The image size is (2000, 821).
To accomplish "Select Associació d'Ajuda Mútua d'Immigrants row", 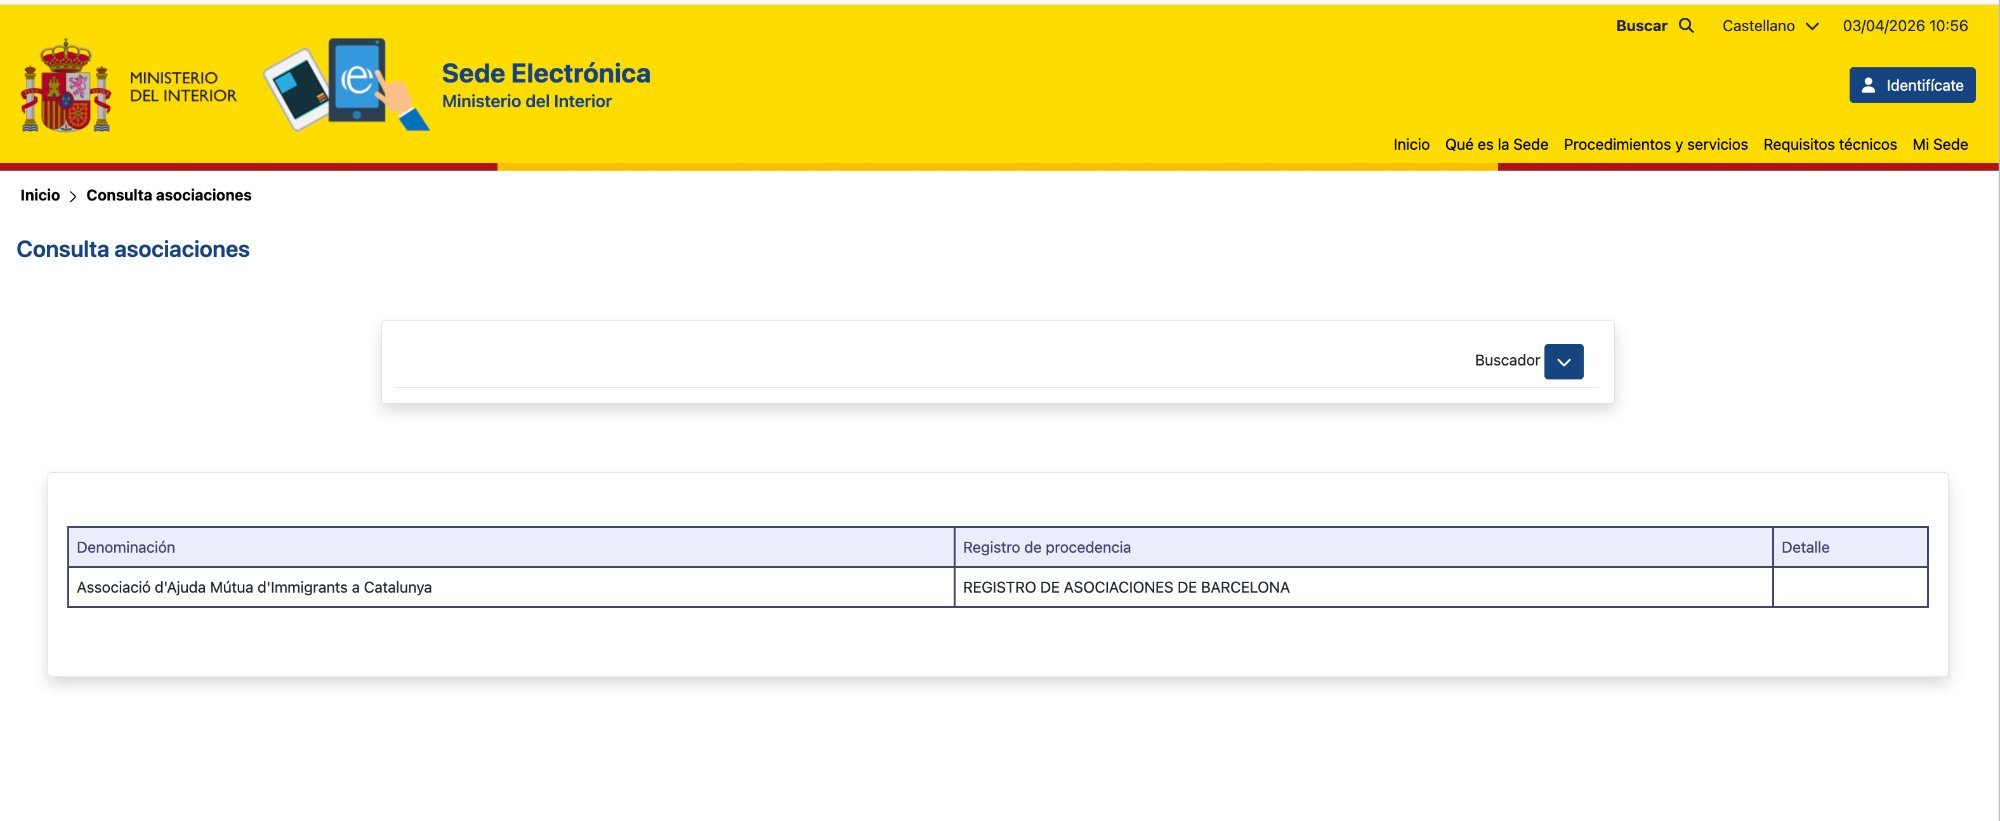I will tap(254, 587).
